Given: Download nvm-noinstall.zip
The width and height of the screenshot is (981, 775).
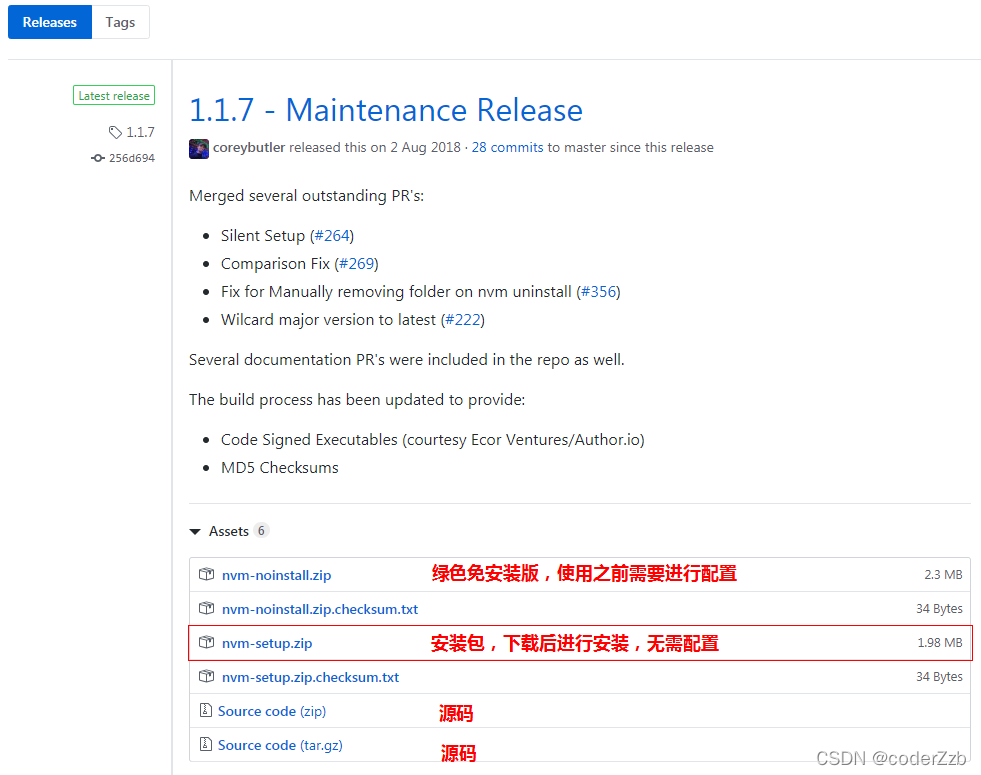Looking at the screenshot, I should (277, 575).
